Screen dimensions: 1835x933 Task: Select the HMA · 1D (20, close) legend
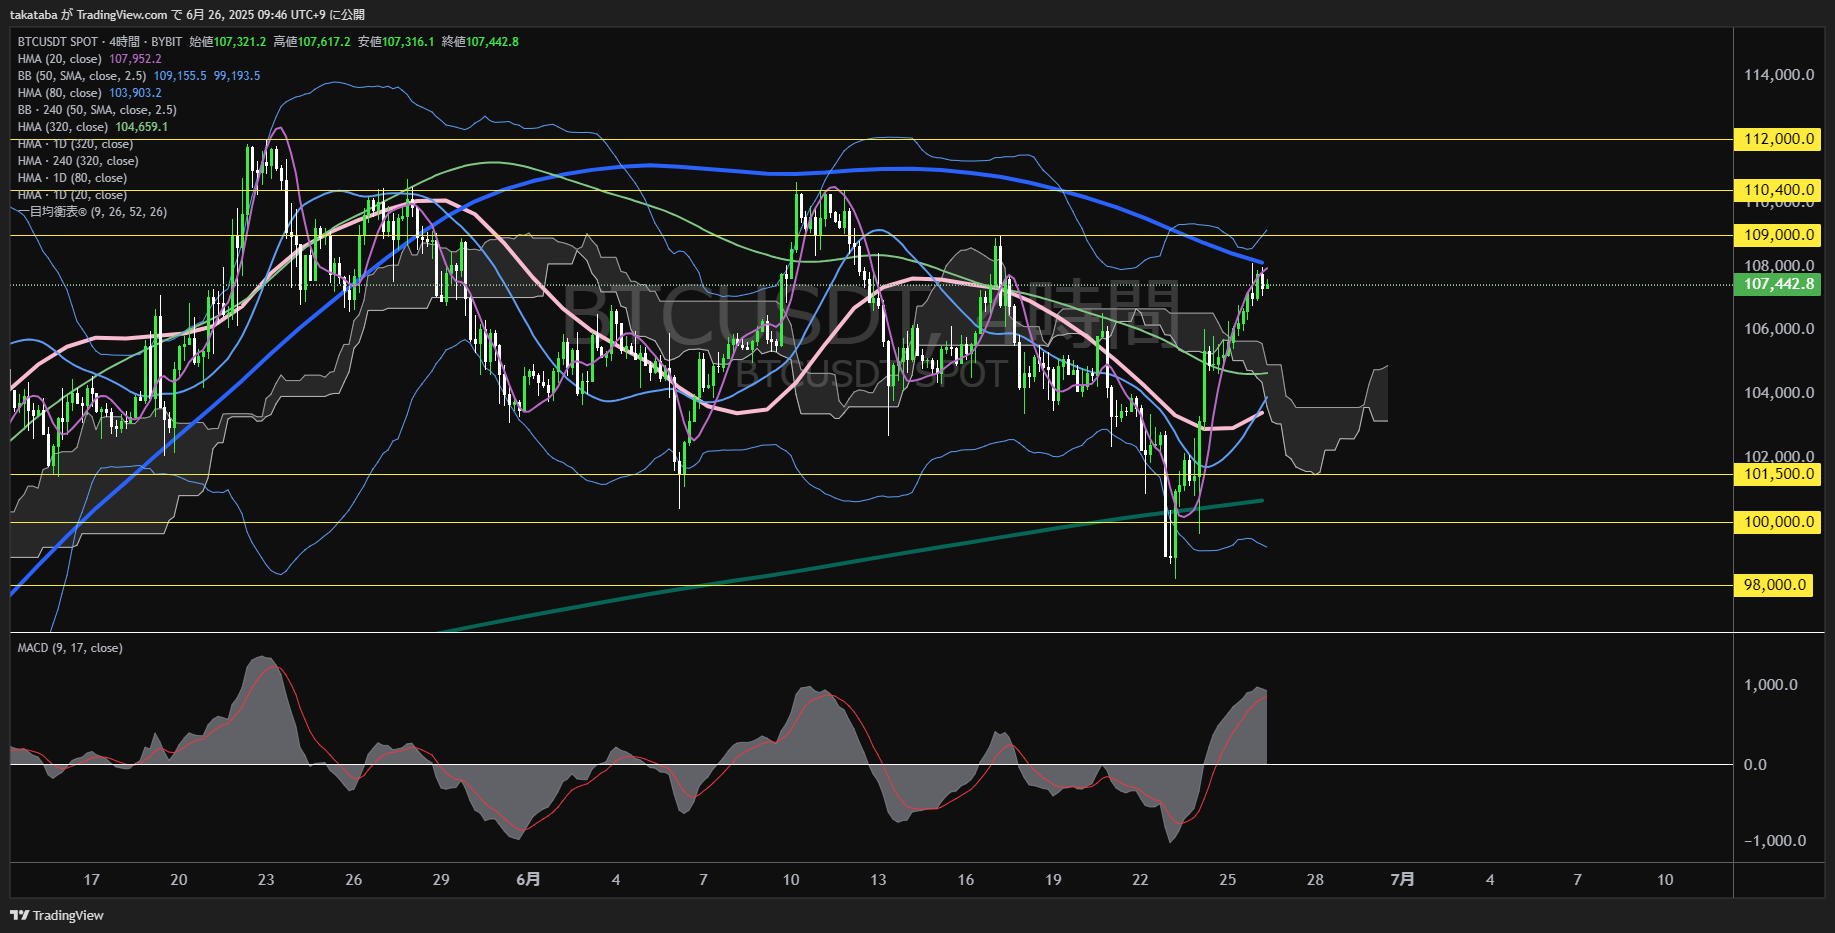point(72,195)
